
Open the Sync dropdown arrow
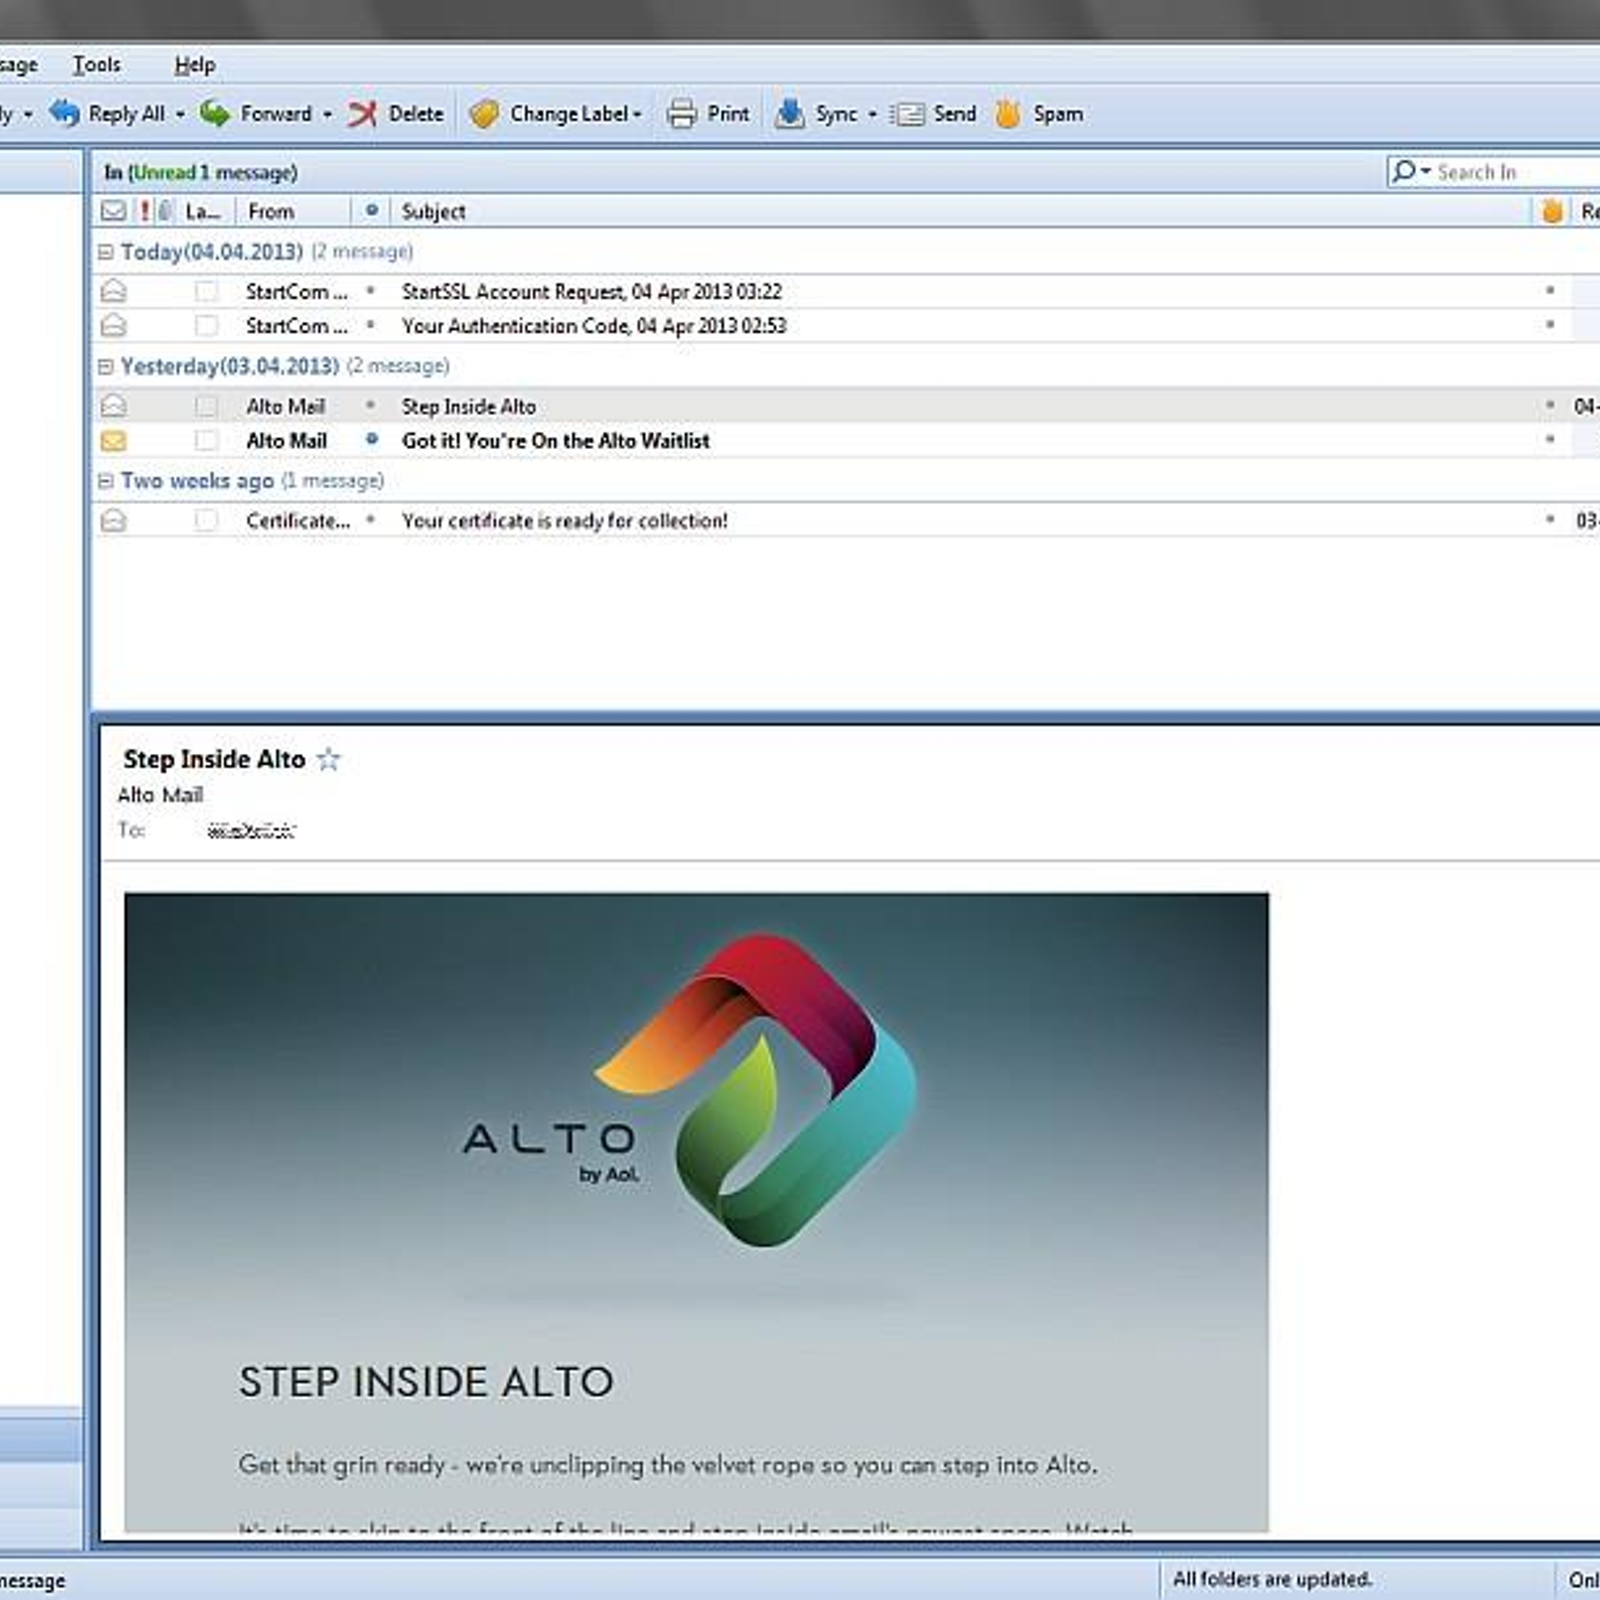click(x=872, y=115)
